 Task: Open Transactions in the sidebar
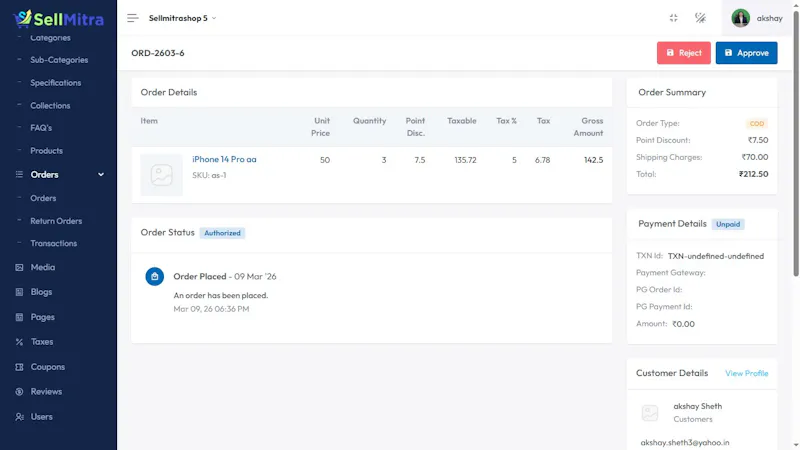point(54,243)
